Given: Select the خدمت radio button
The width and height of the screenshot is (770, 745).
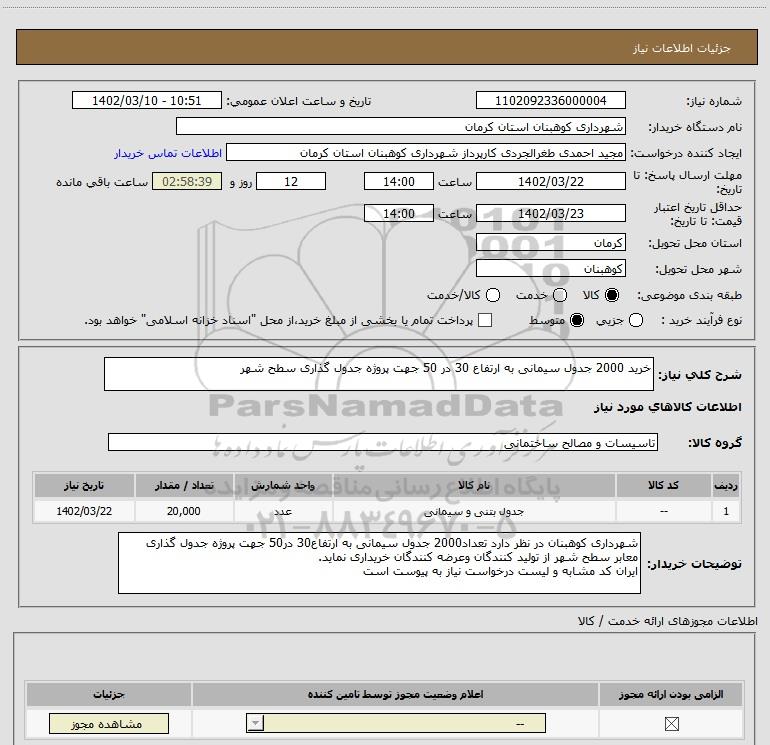Looking at the screenshot, I should pyautogui.click(x=560, y=295).
